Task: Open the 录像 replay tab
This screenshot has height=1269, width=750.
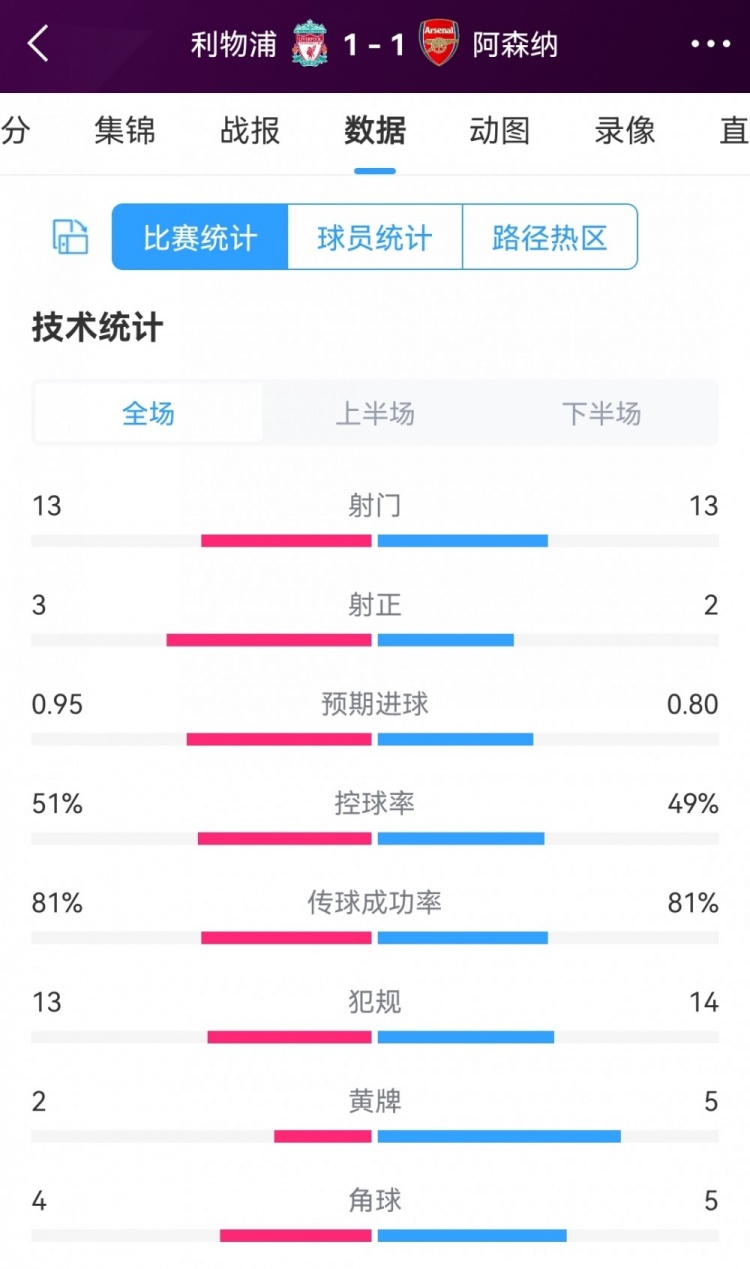Action: tap(622, 130)
